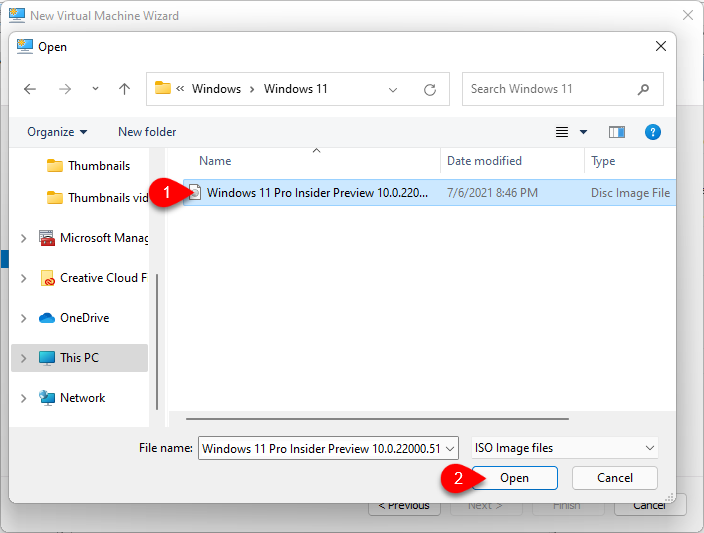Open recent locations dropdown chevron

point(95,89)
